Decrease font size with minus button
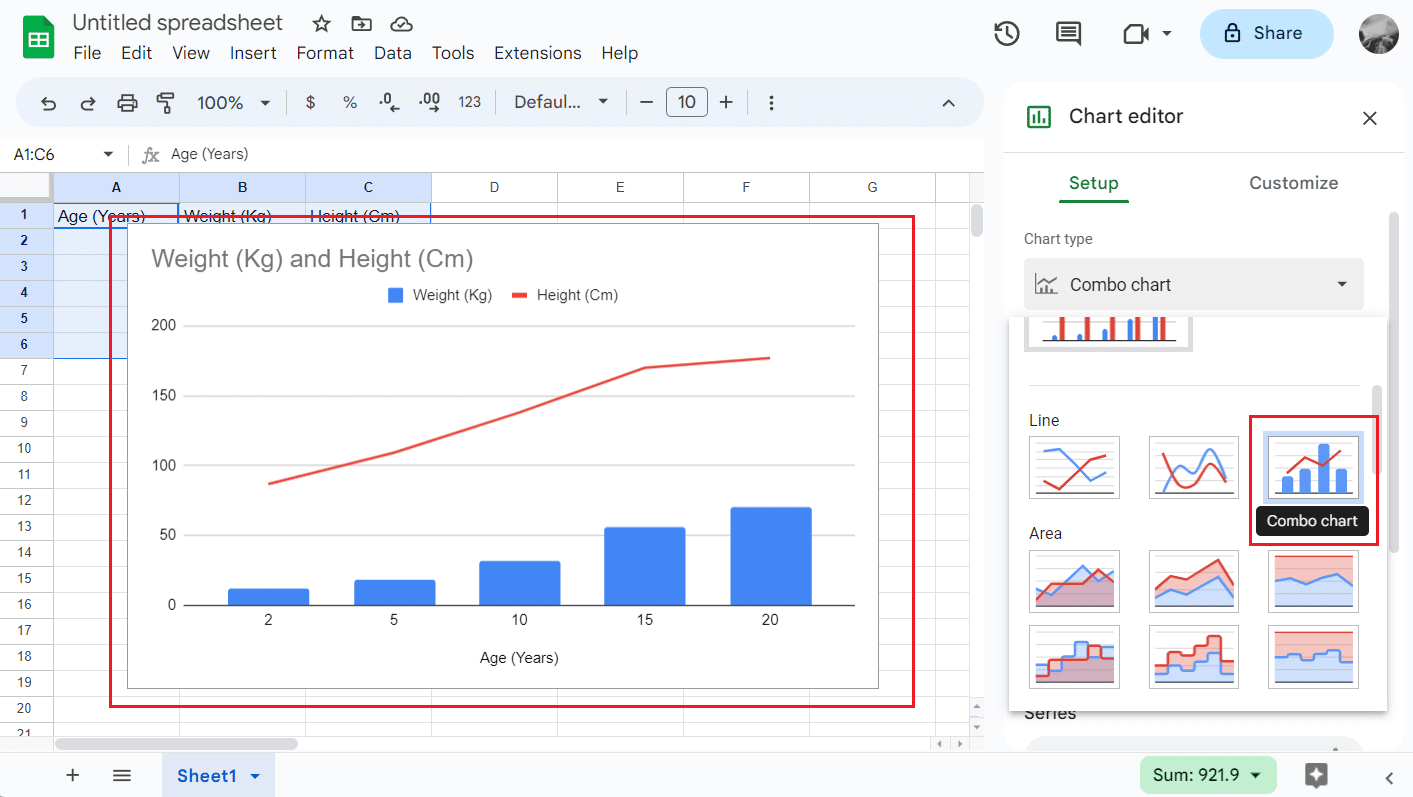Image resolution: width=1413 pixels, height=797 pixels. point(647,102)
